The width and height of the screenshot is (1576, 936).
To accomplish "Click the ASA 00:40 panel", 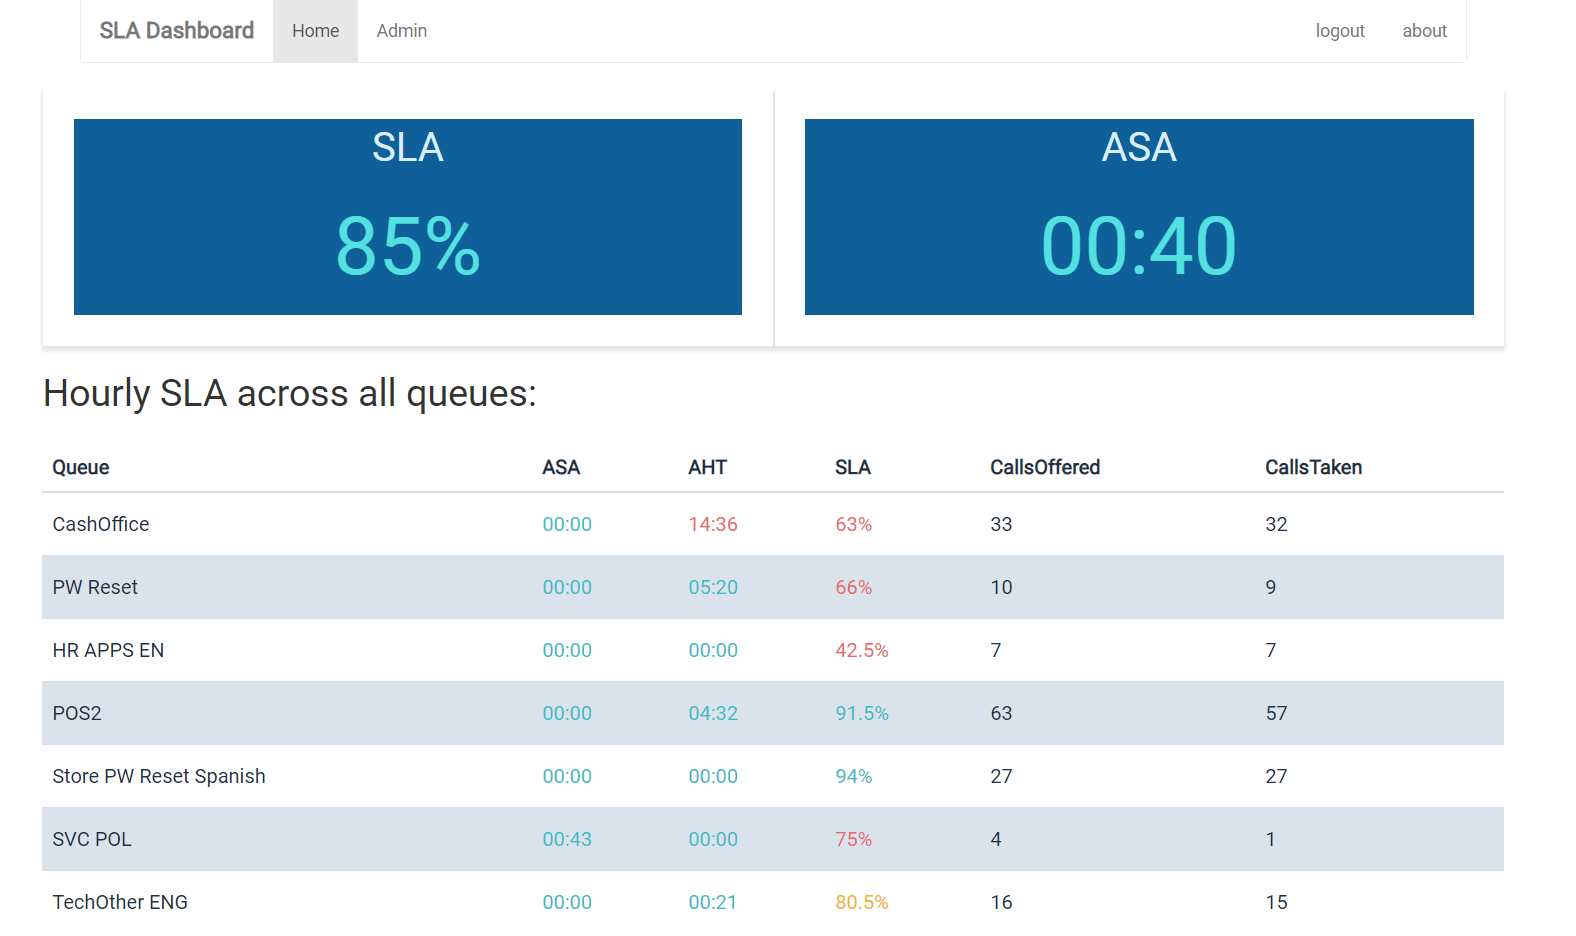I will pyautogui.click(x=1139, y=217).
